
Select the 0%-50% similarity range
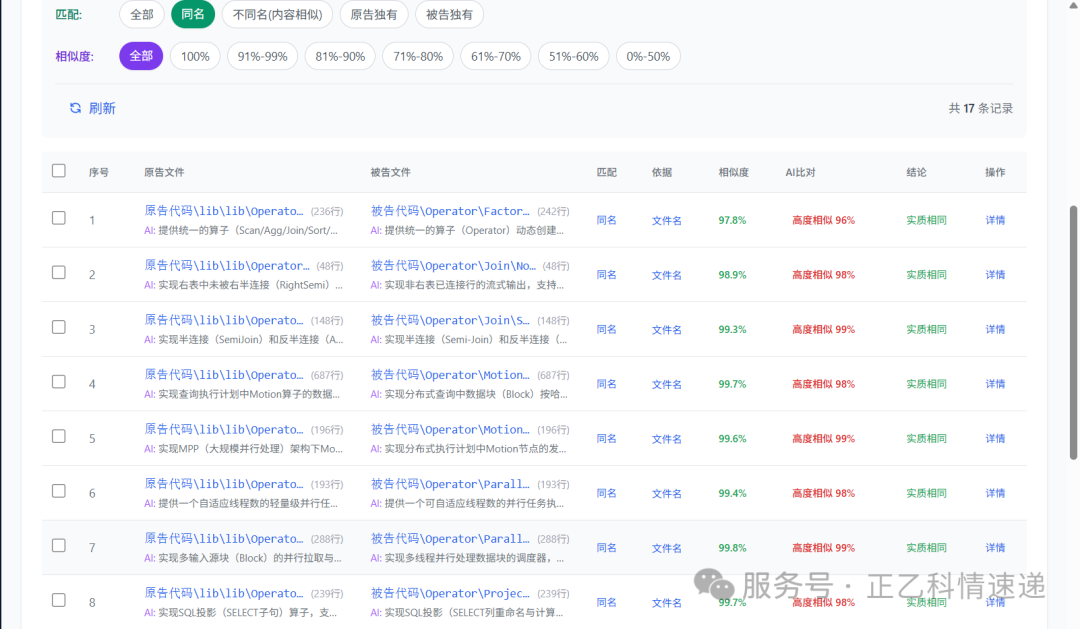(x=647, y=56)
